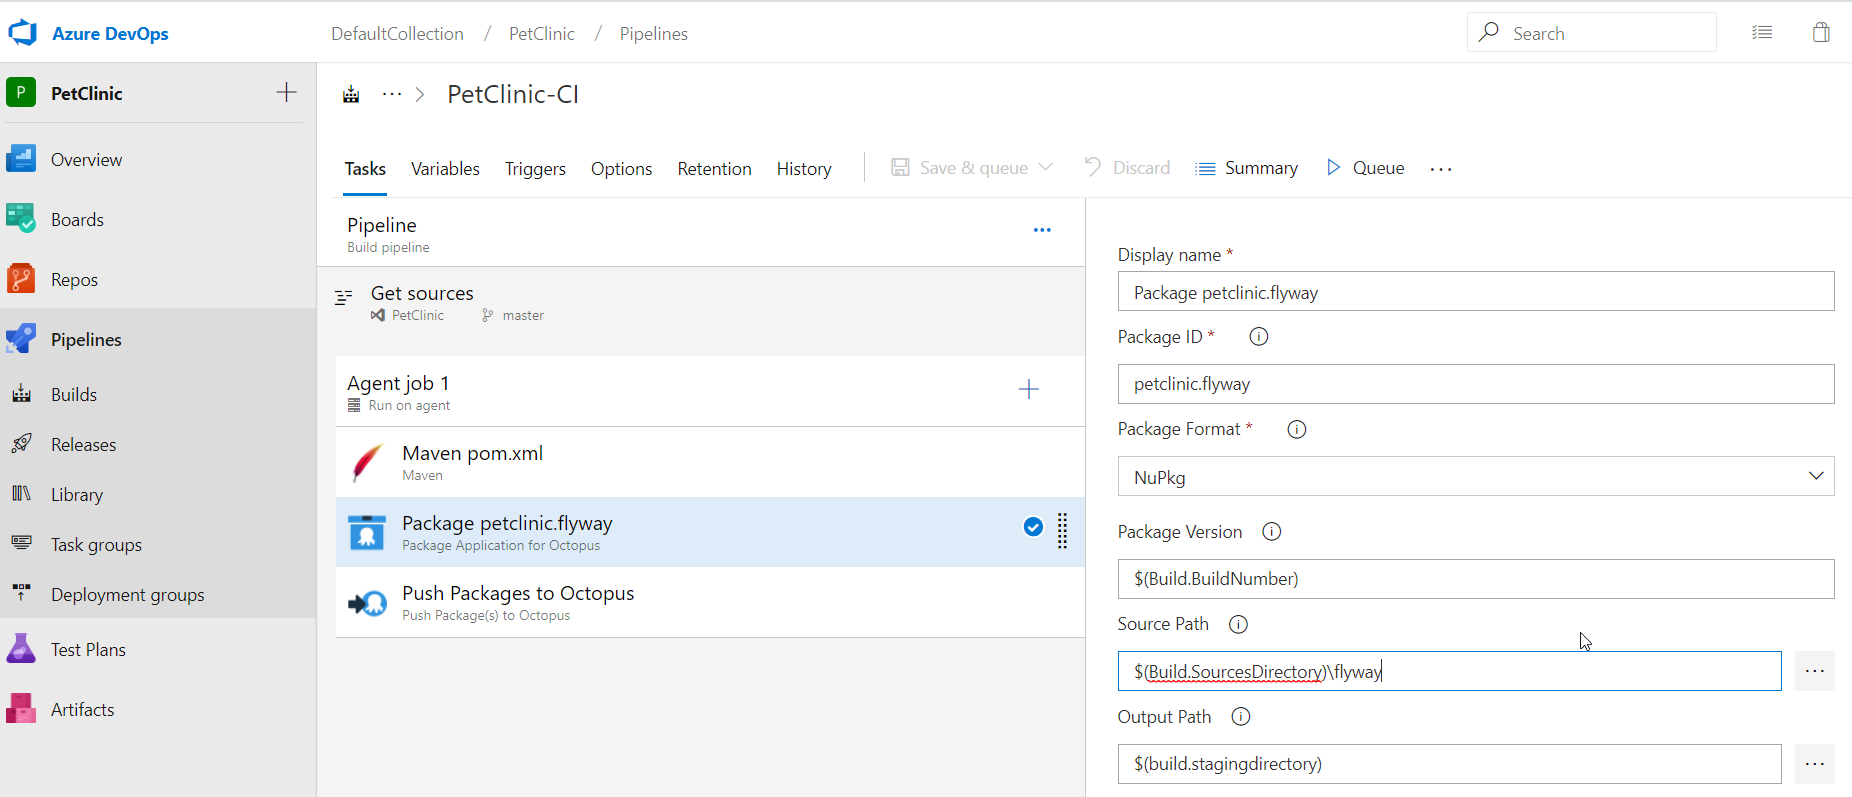Add a task to Agent job 1
Viewport: 1852px width, 797px height.
[x=1028, y=389]
